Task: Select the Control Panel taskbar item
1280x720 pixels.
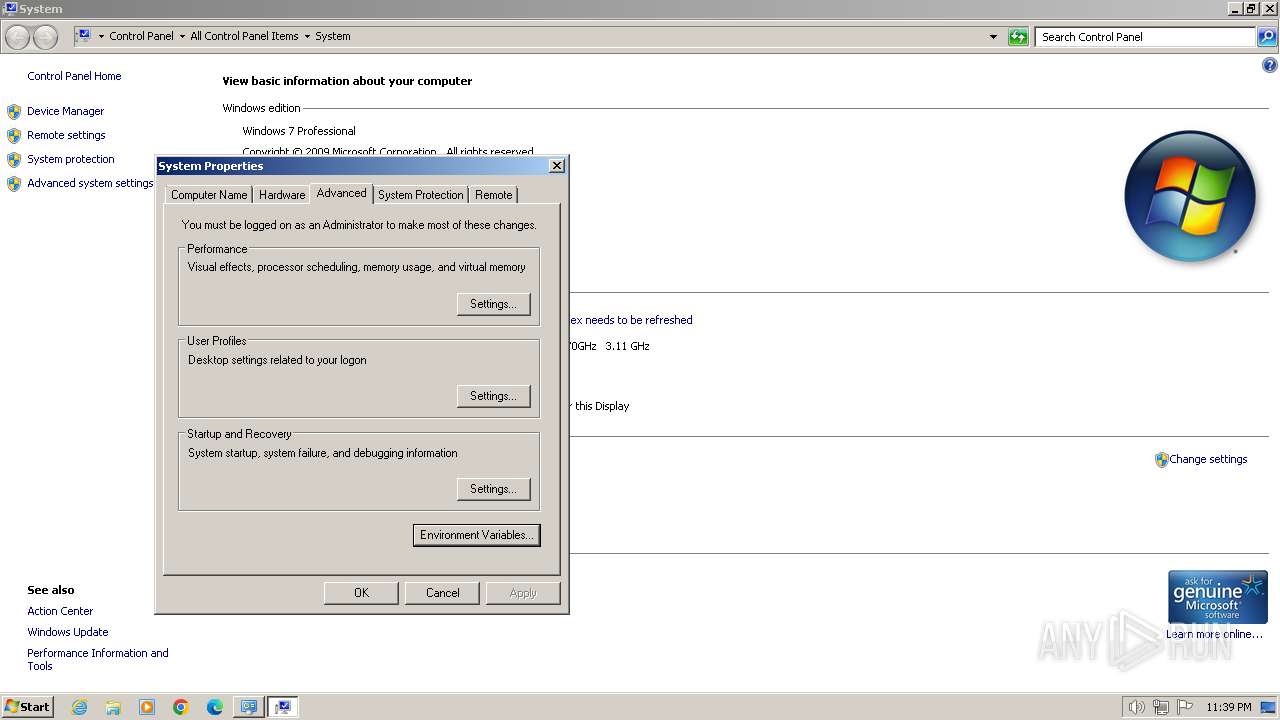Action: (x=247, y=707)
